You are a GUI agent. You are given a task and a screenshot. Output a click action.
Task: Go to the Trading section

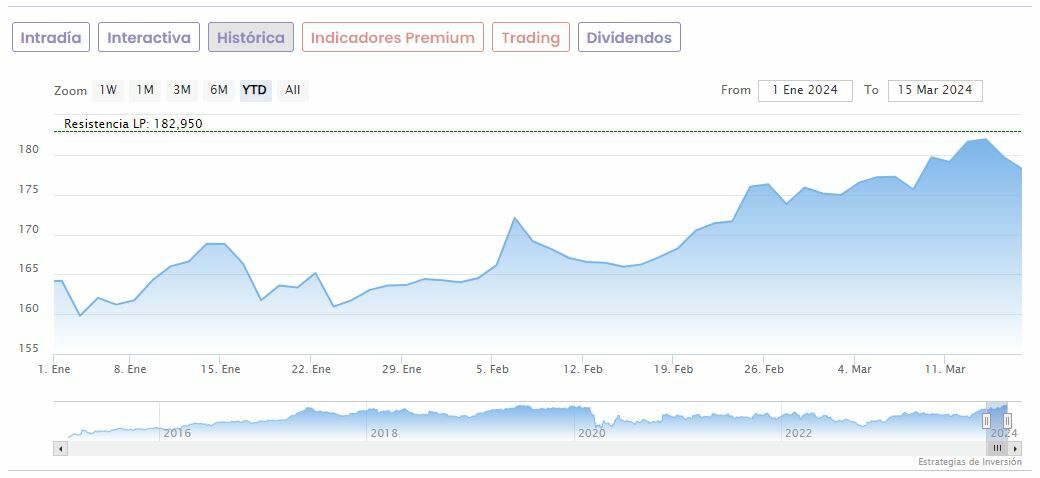(x=531, y=38)
